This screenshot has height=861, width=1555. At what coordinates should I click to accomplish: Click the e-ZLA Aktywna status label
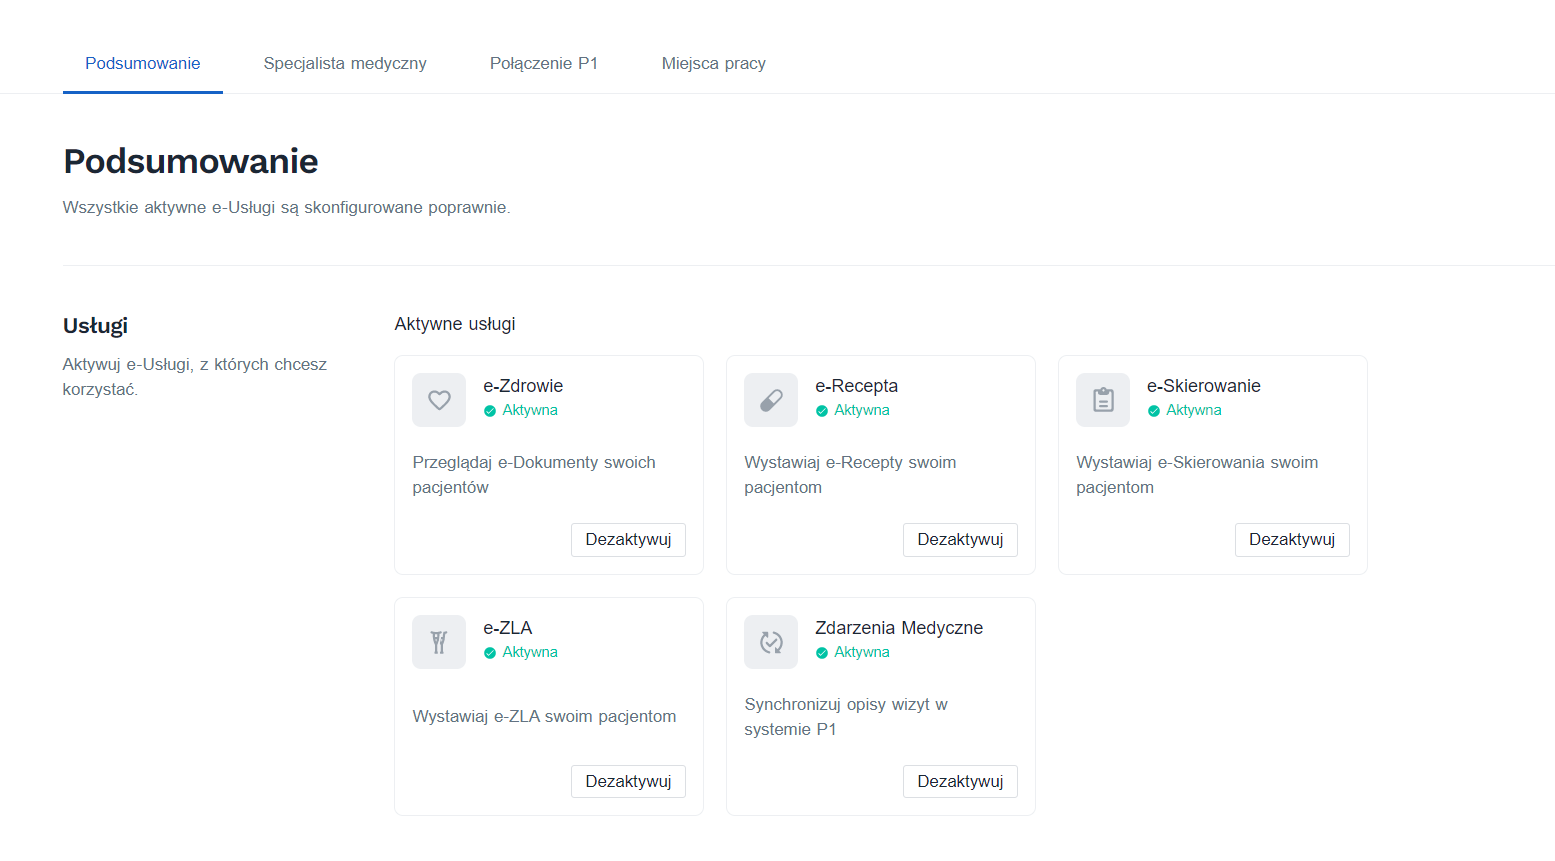[x=529, y=652]
